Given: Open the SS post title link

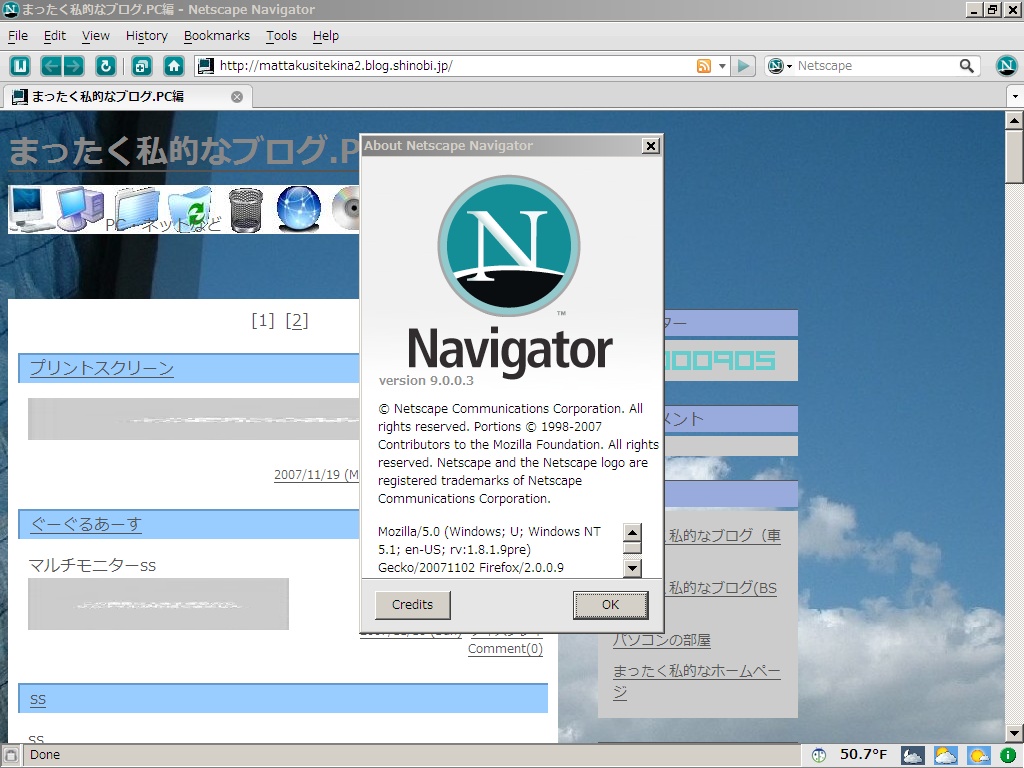Looking at the screenshot, I should point(38,699).
